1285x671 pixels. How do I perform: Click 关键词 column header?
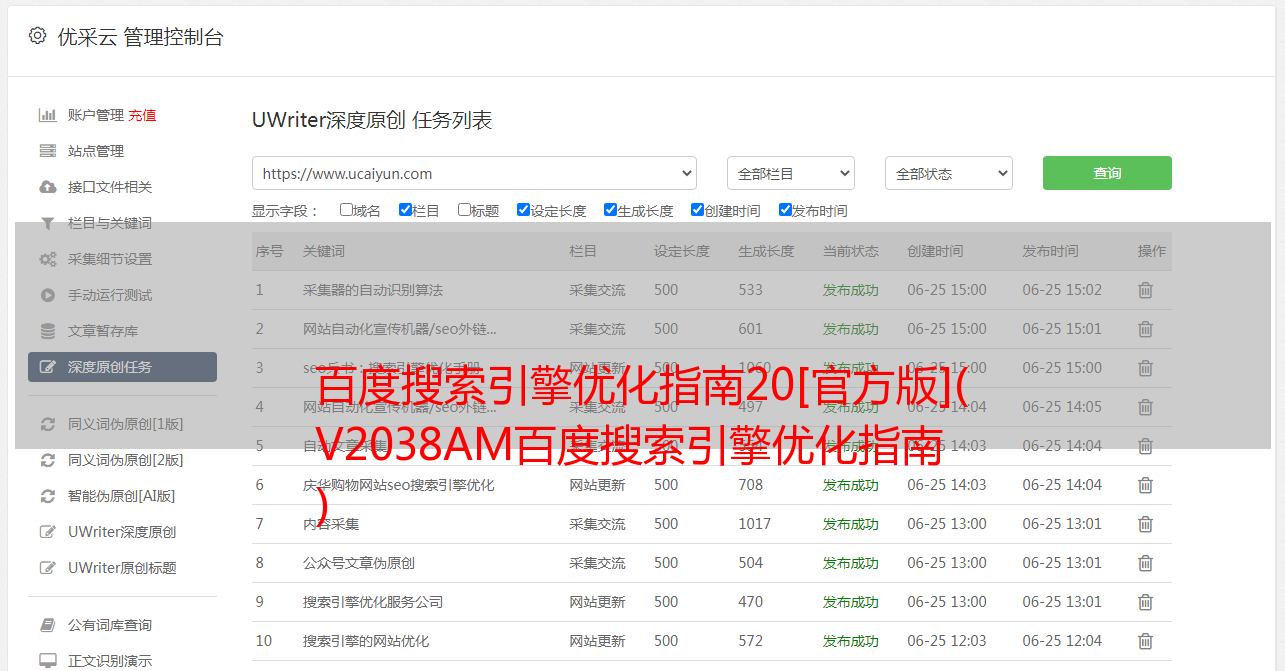324,251
